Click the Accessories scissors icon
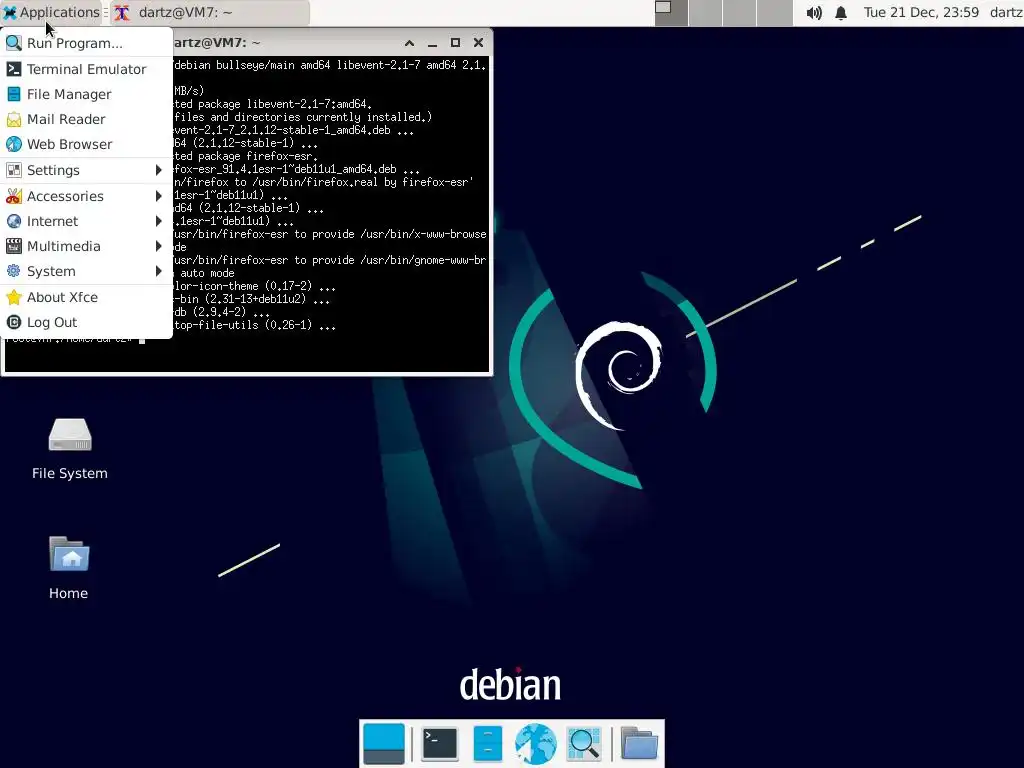The image size is (1024, 768). point(14,196)
